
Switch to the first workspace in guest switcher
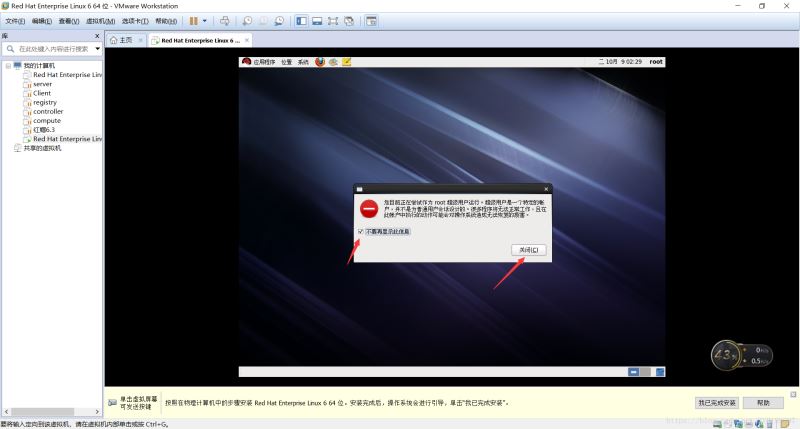pyautogui.click(x=633, y=372)
